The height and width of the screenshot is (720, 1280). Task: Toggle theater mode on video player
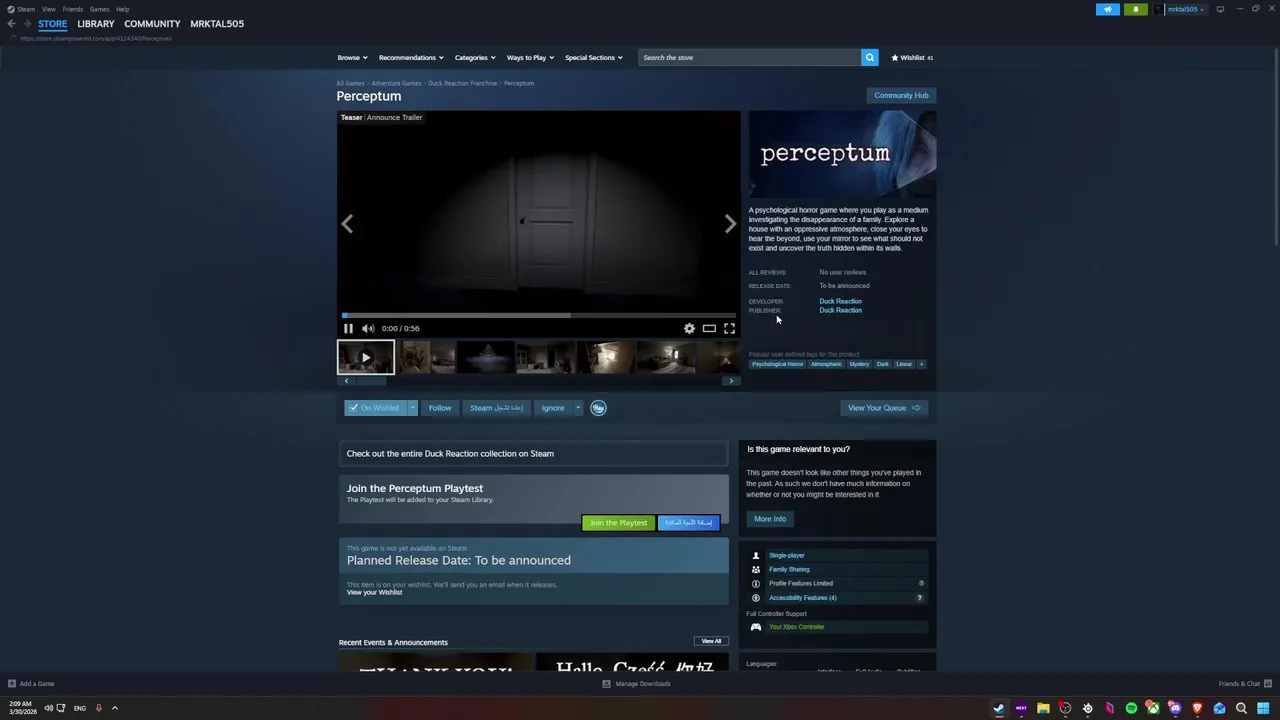click(709, 328)
